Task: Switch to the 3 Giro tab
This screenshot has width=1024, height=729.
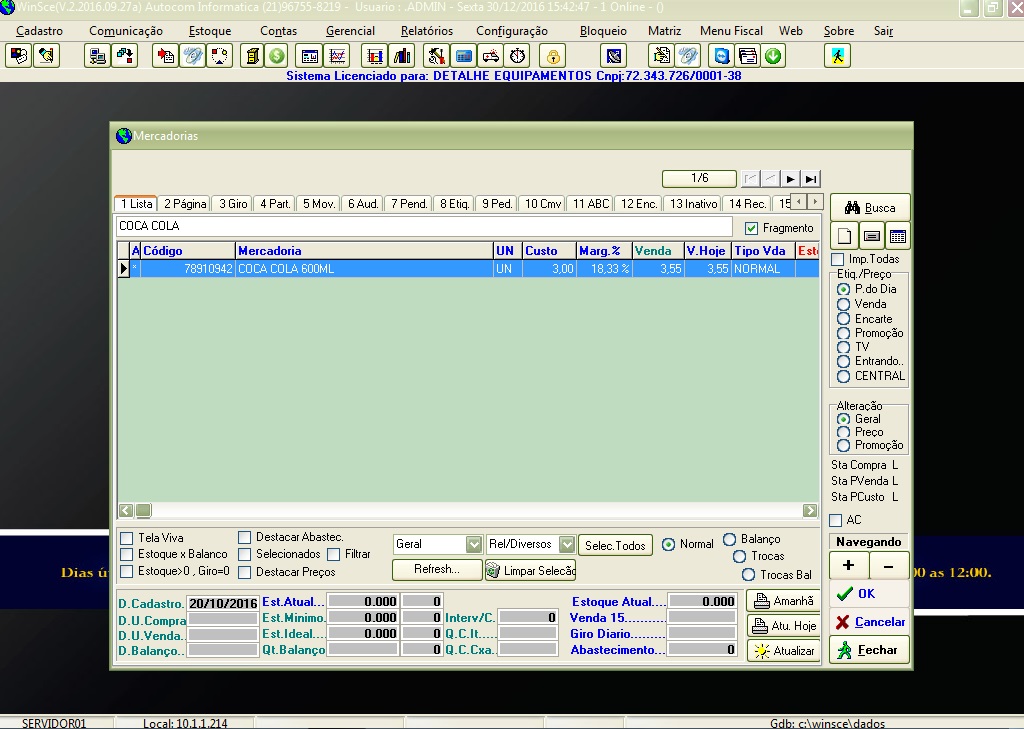Action: pyautogui.click(x=233, y=204)
